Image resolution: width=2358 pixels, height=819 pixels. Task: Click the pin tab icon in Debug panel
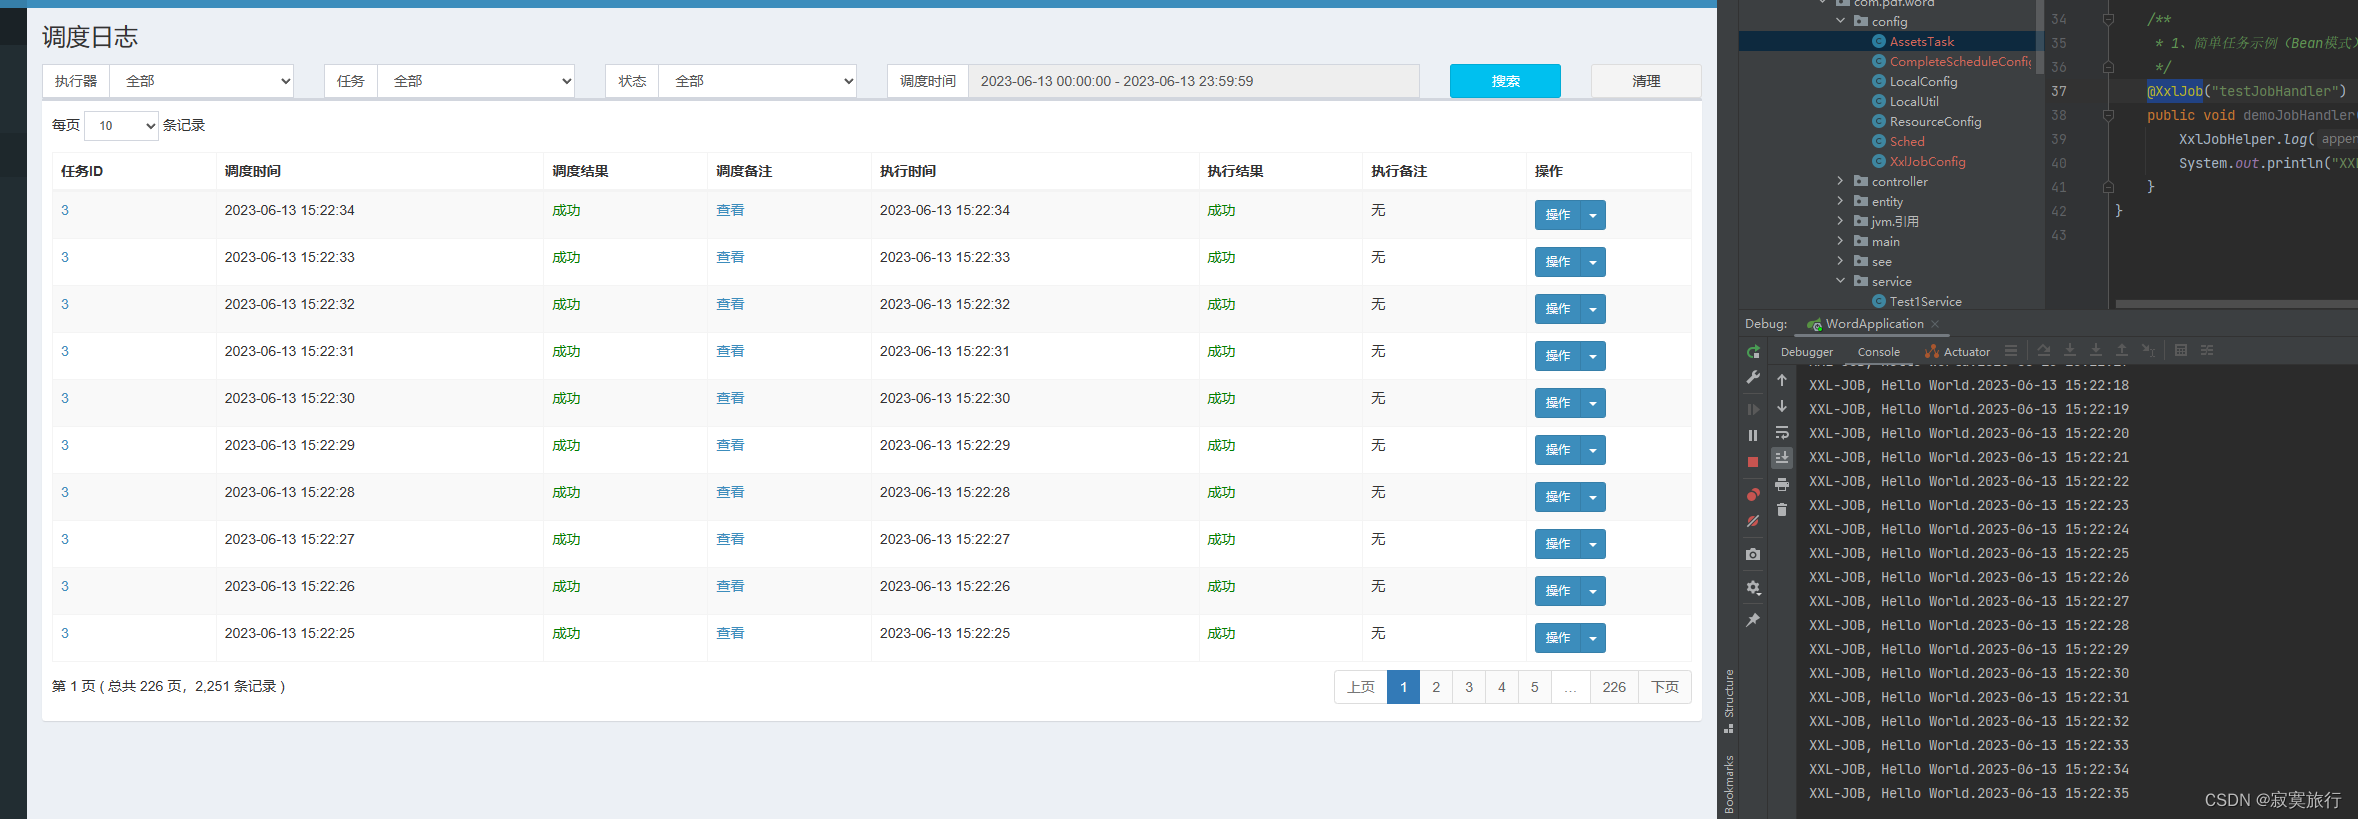(x=1753, y=620)
